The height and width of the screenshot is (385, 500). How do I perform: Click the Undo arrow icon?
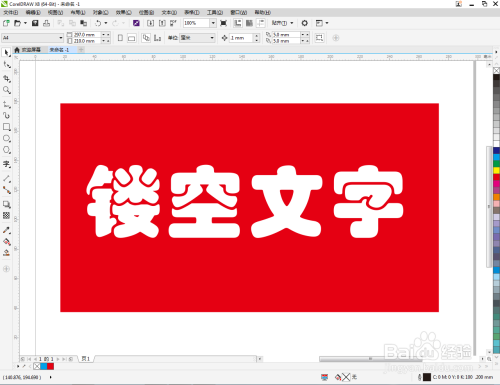tap(98, 23)
